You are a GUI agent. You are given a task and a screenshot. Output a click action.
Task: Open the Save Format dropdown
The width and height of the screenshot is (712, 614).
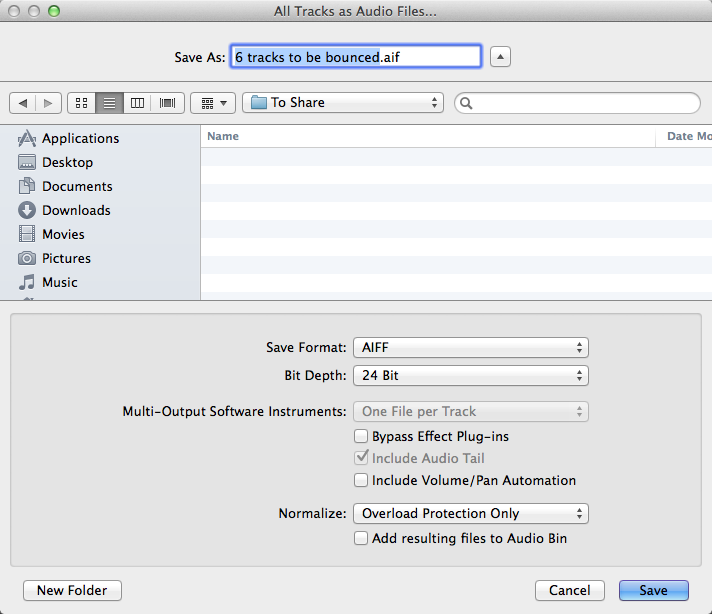click(x=470, y=348)
